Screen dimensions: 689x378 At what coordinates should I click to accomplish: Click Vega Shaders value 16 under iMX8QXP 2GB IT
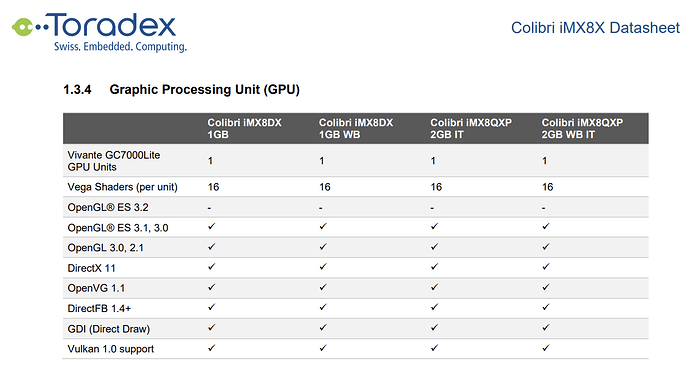point(436,187)
